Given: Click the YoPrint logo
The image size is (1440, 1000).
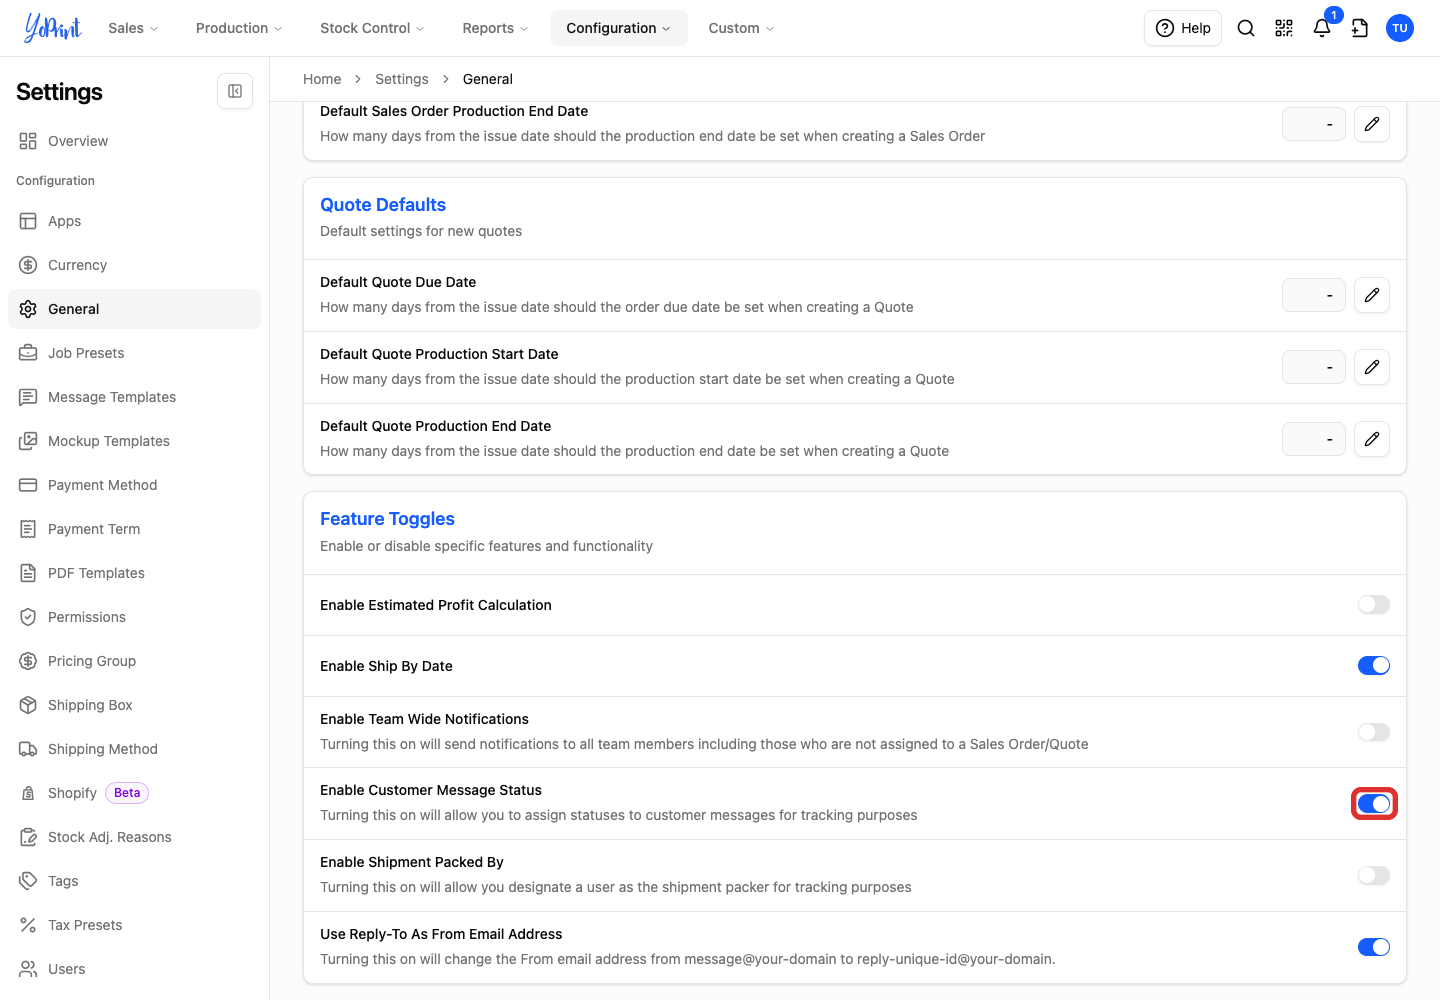Looking at the screenshot, I should coord(53,28).
